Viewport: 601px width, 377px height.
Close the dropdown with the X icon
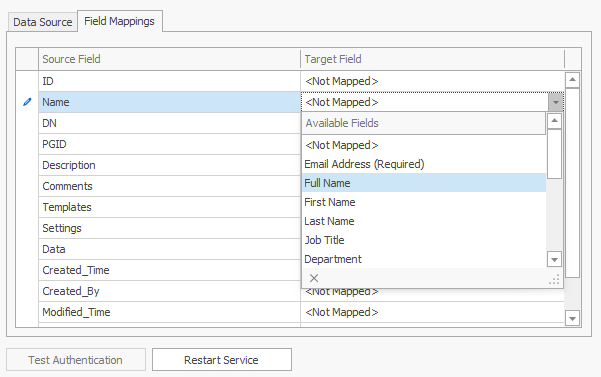[314, 278]
